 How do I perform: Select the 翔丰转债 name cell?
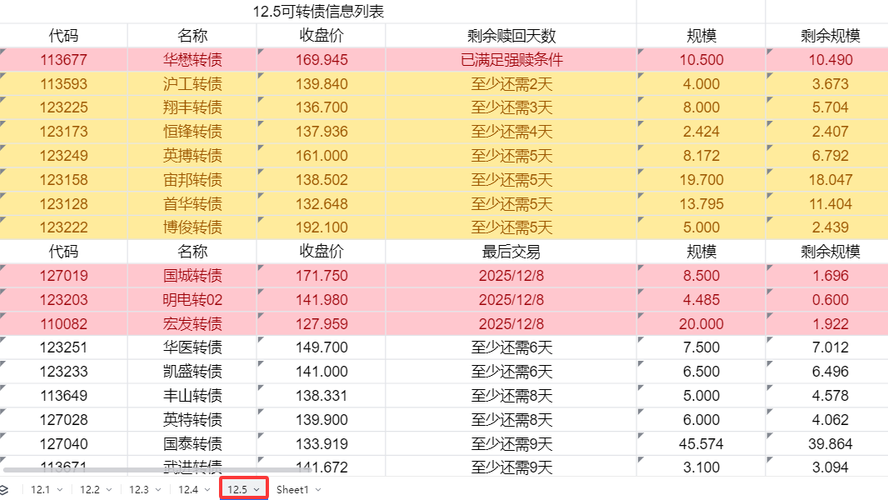coord(193,108)
